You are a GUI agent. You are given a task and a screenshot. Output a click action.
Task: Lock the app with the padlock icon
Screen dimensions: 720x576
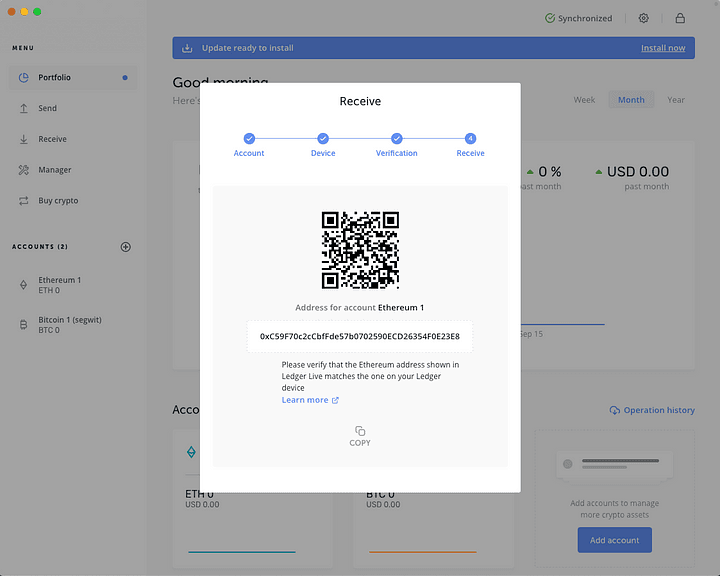pos(680,18)
